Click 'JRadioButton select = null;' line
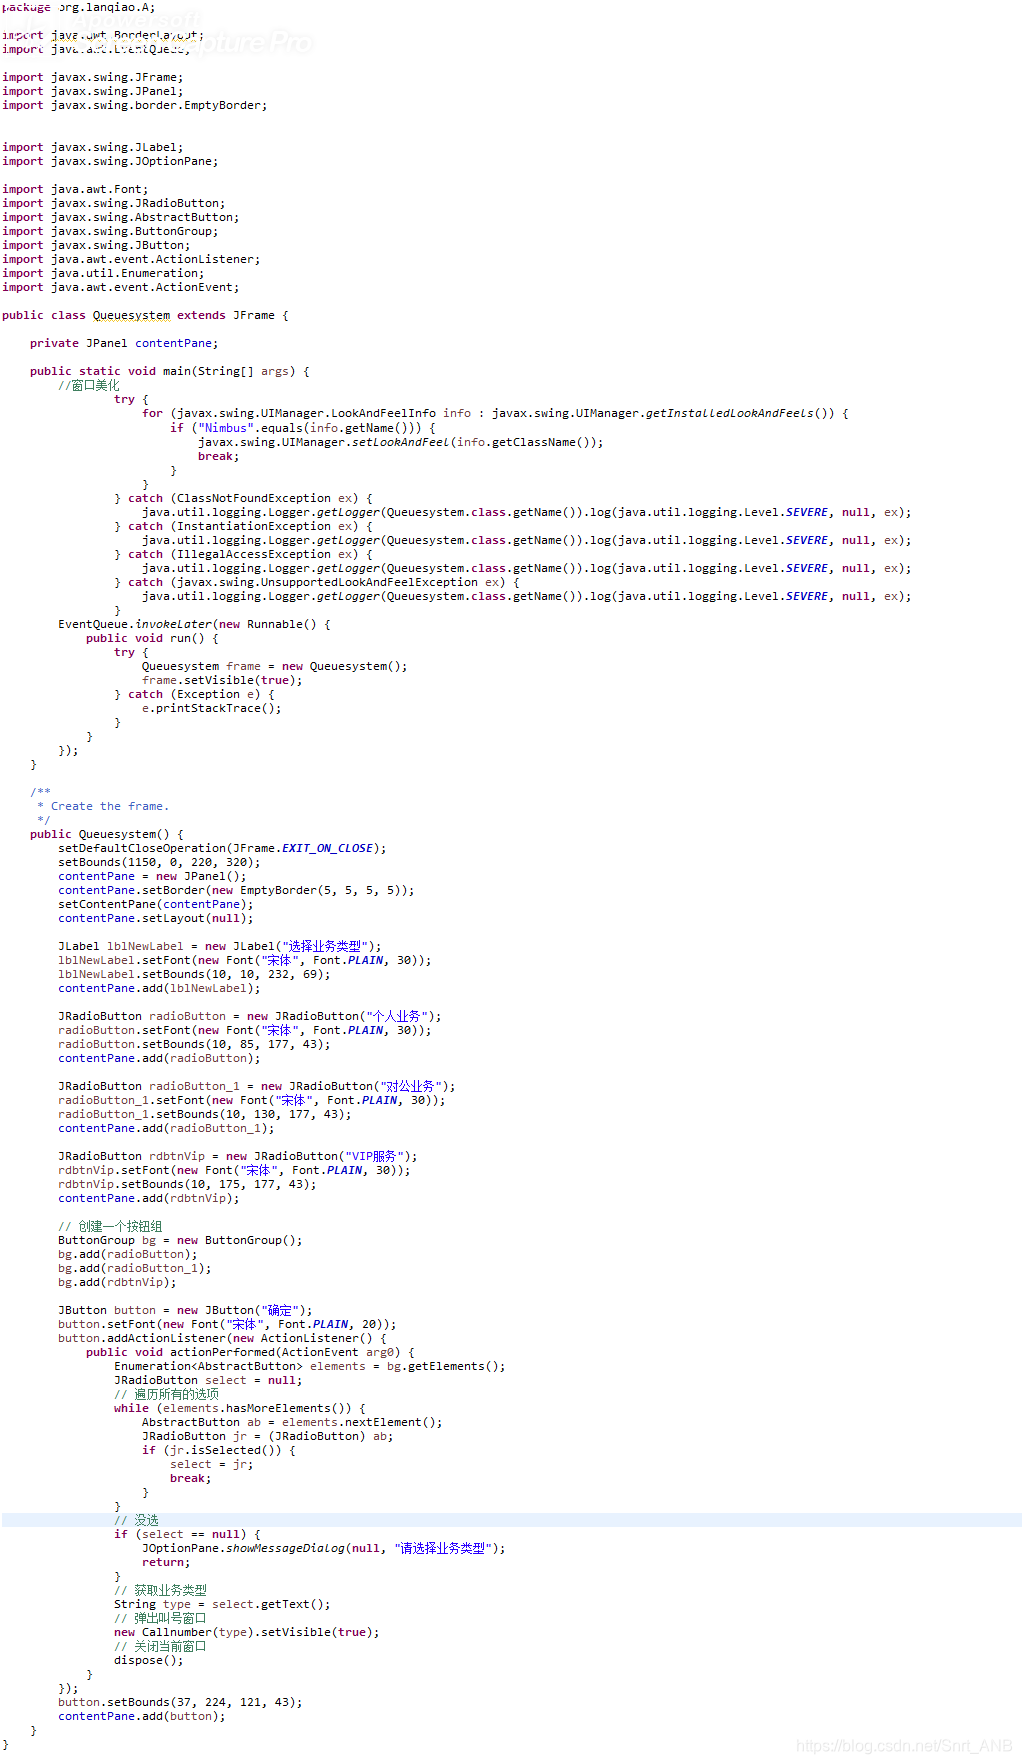Image resolution: width=1022 pixels, height=1764 pixels. click(x=208, y=1380)
